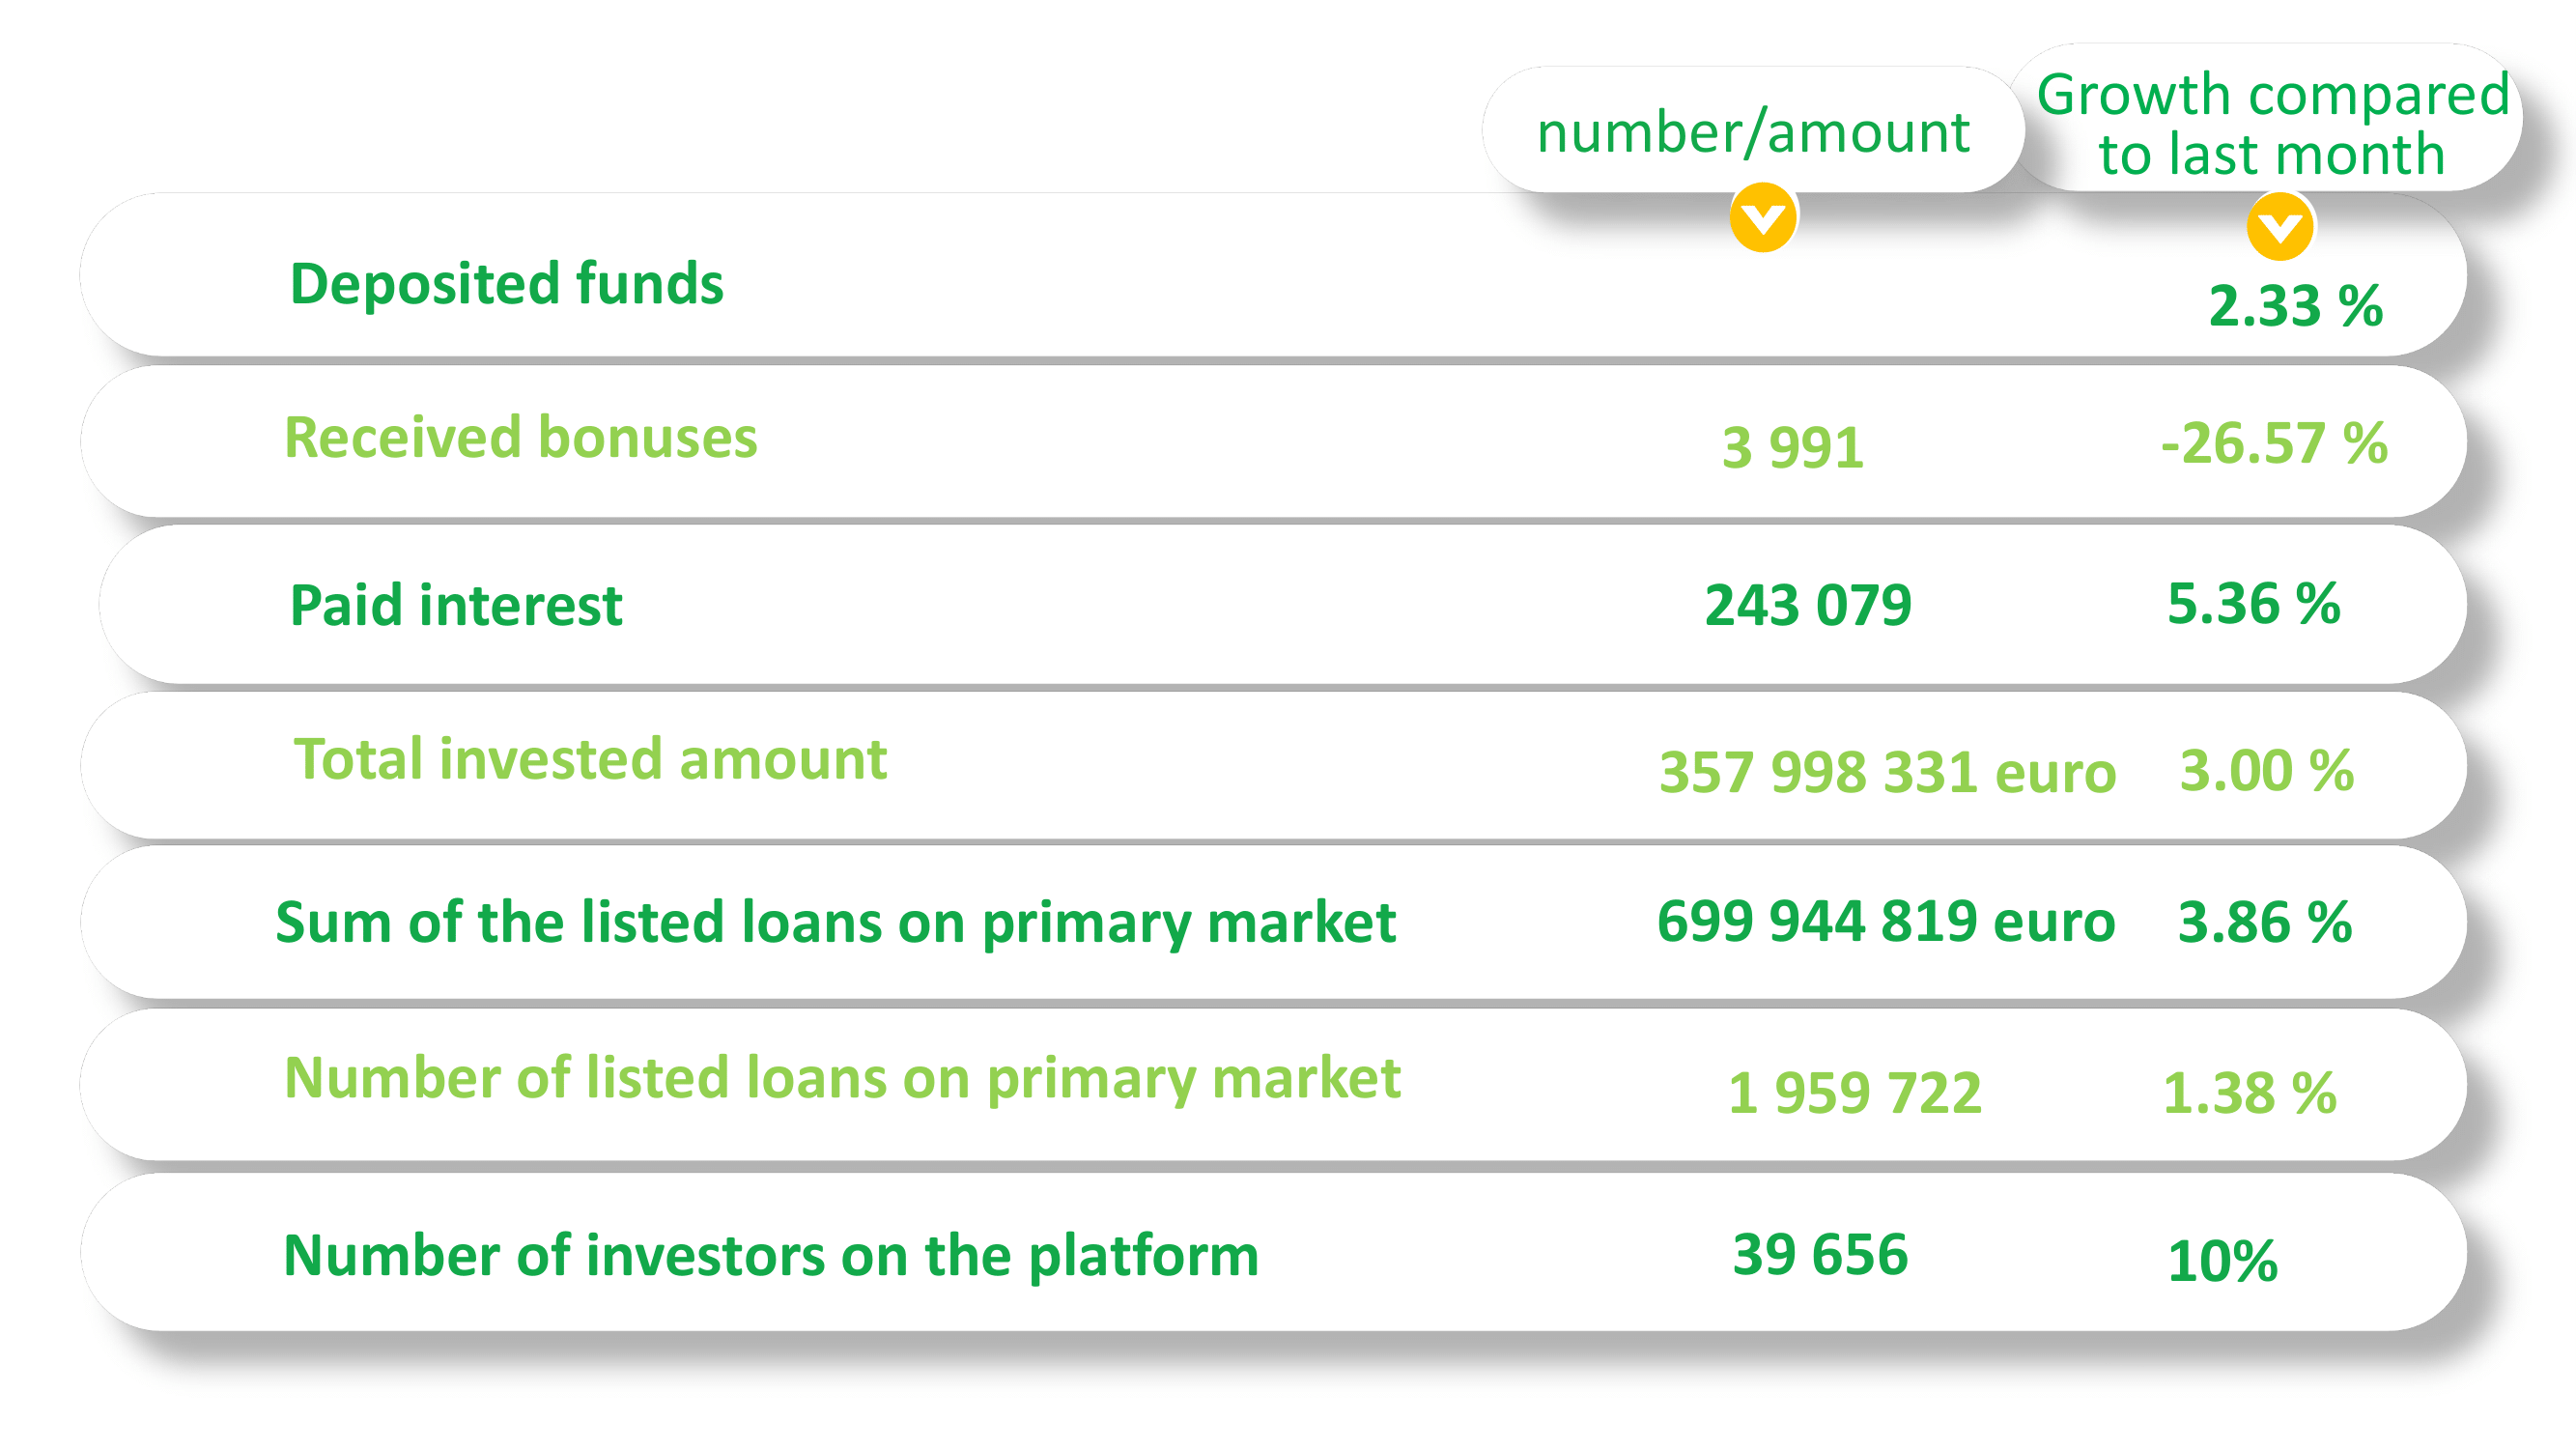This screenshot has width=2576, height=1449.
Task: Click the -26.57 % growth value
Action: tap(2274, 443)
